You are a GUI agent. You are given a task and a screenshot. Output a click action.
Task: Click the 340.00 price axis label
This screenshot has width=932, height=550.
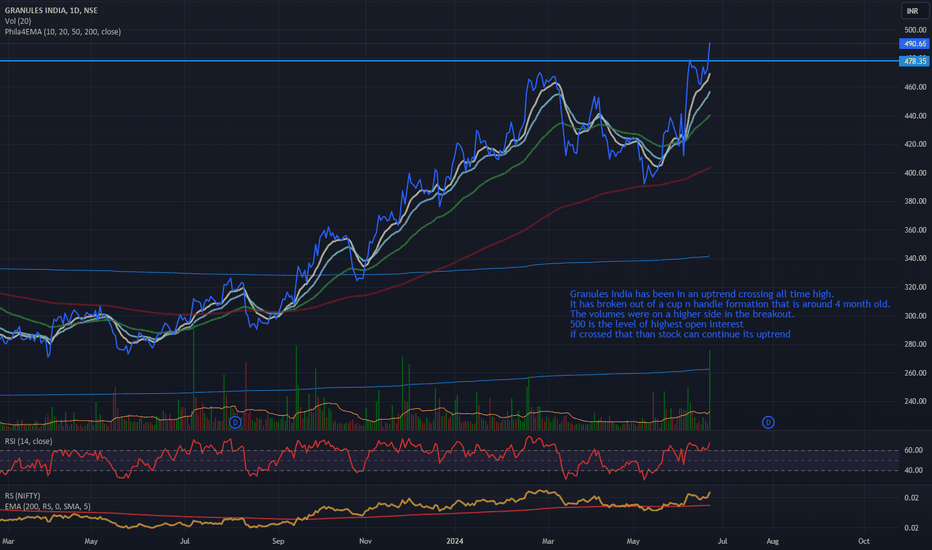click(915, 259)
